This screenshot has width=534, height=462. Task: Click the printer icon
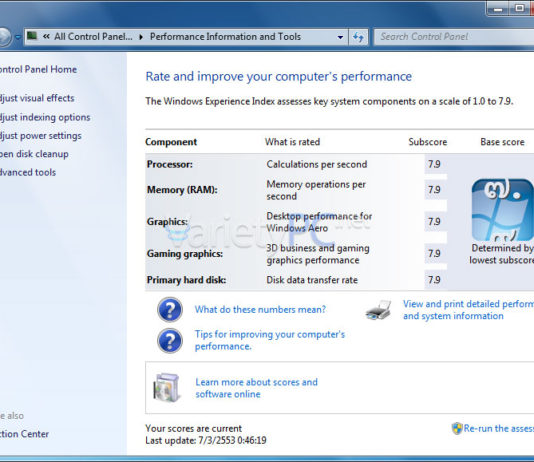pyautogui.click(x=378, y=310)
